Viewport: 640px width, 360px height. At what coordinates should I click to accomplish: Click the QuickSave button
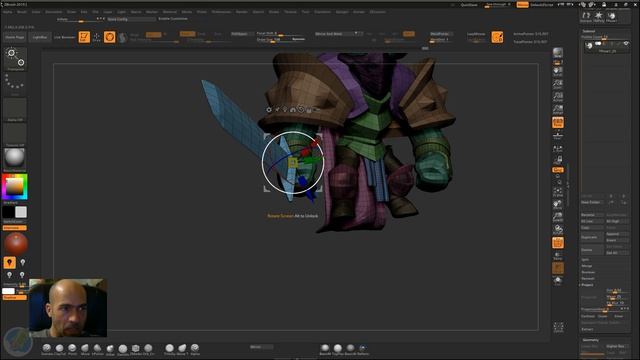point(469,5)
